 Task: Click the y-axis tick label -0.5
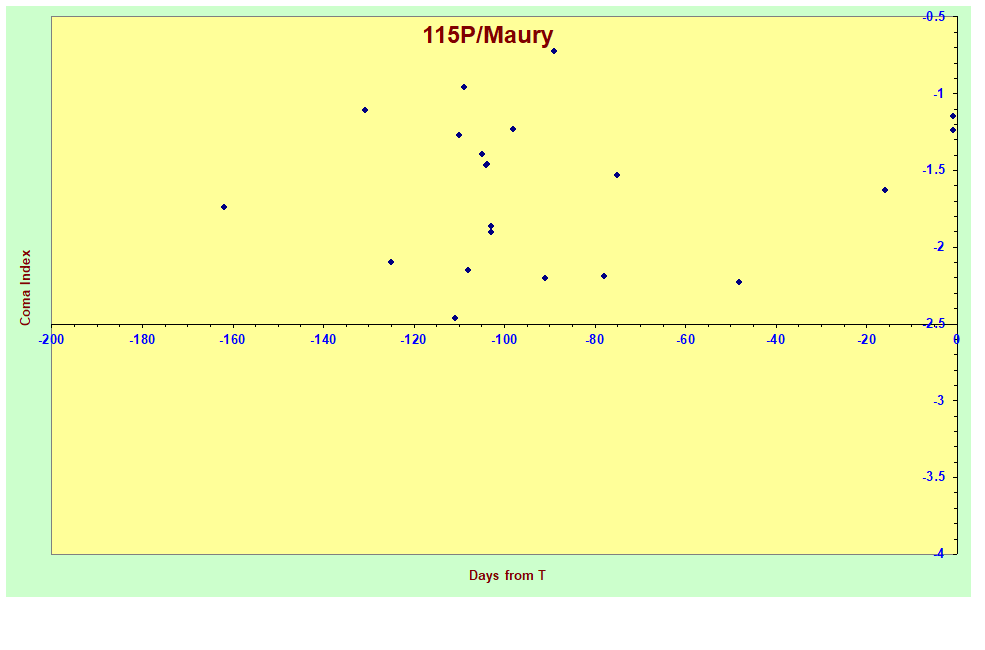[x=933, y=17]
